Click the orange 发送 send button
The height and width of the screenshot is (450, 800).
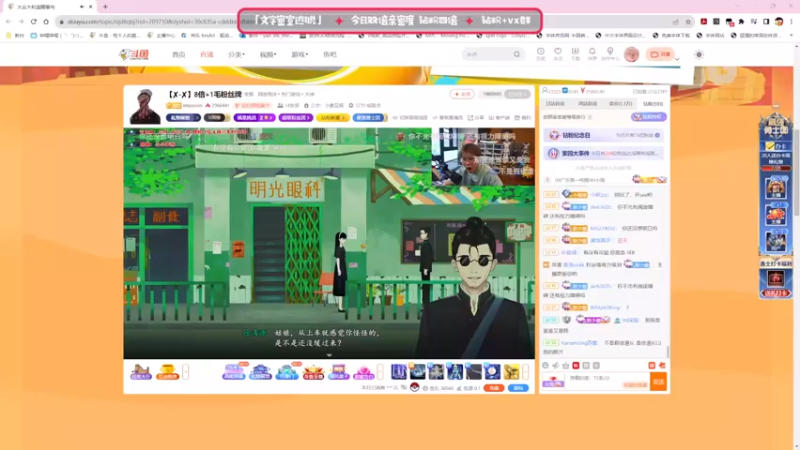pyautogui.click(x=659, y=382)
